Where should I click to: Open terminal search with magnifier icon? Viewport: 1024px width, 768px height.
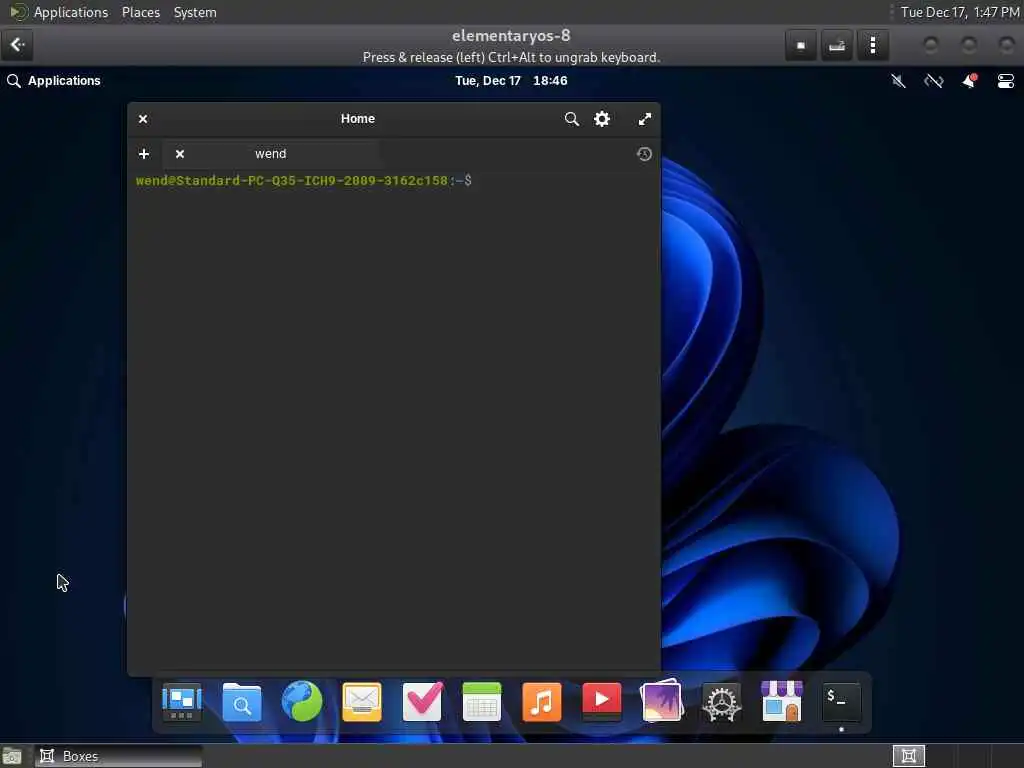click(571, 119)
